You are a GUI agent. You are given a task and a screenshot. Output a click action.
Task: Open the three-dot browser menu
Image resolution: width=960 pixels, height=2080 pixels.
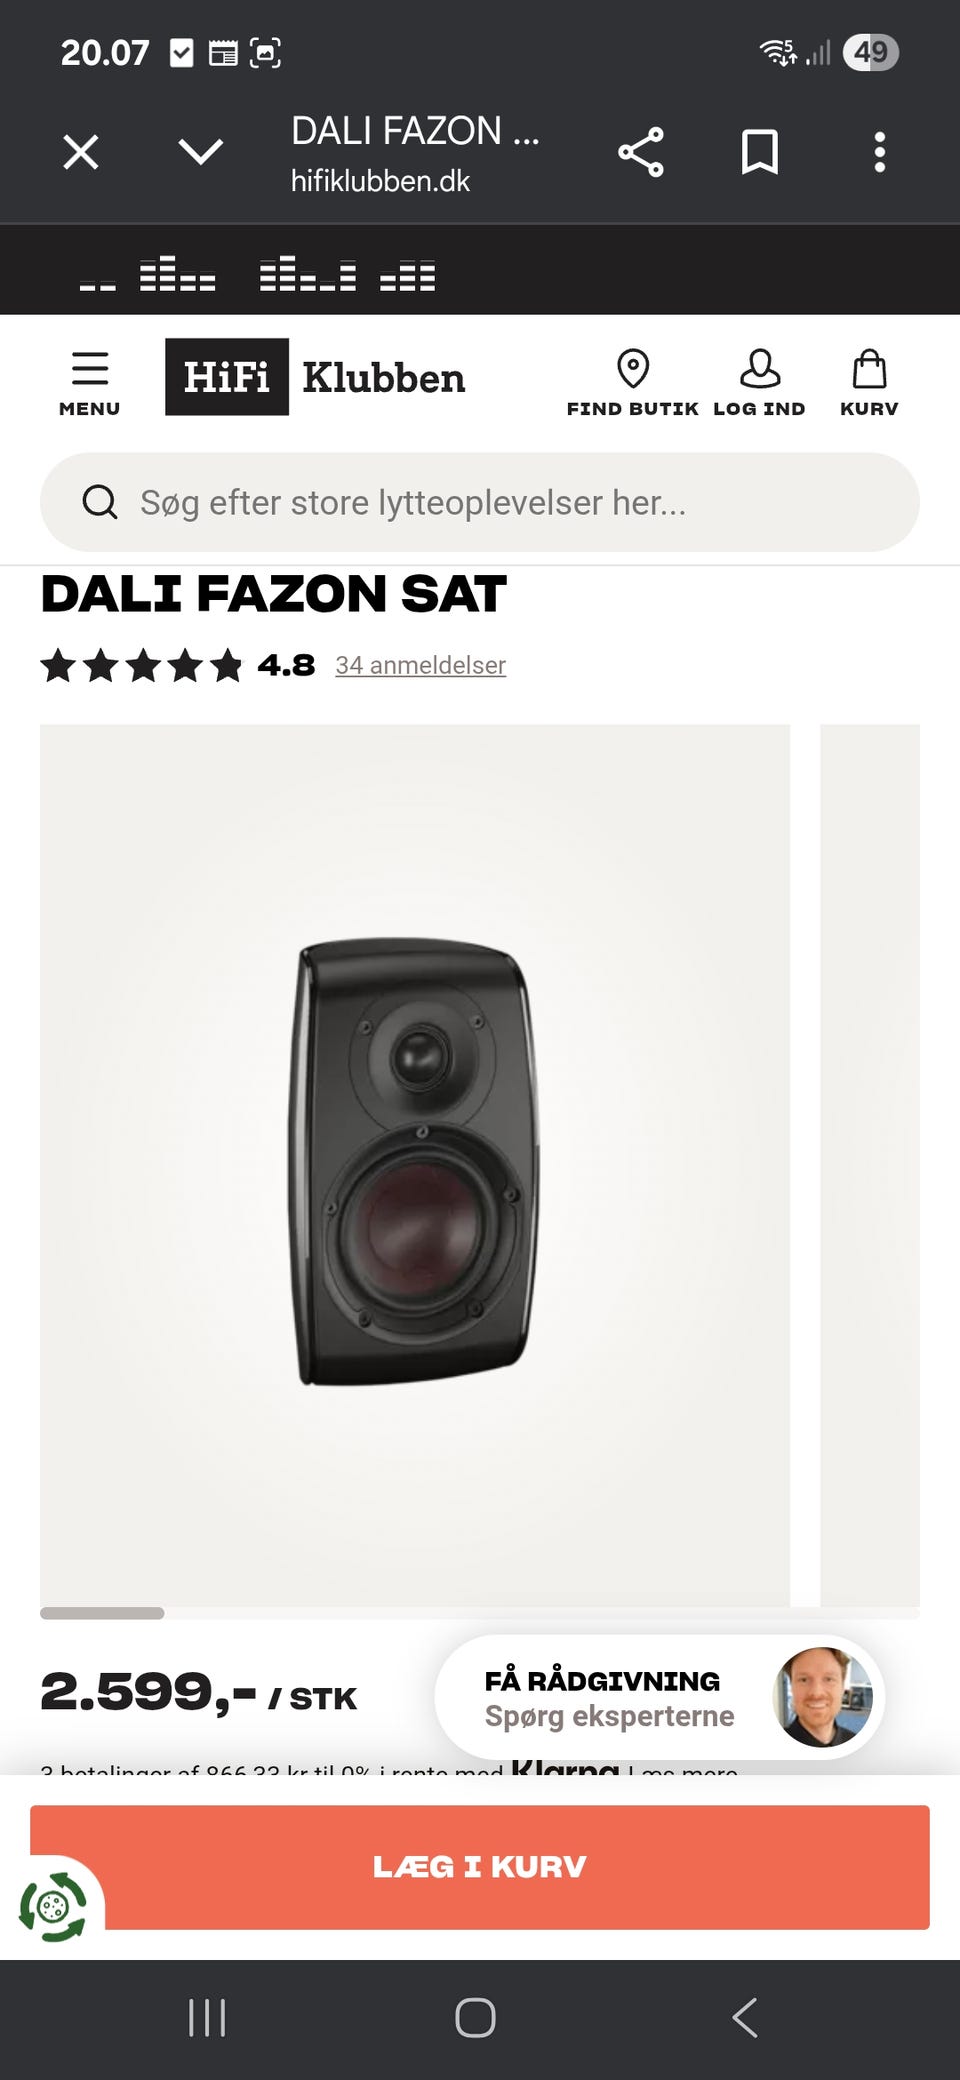[x=880, y=152]
